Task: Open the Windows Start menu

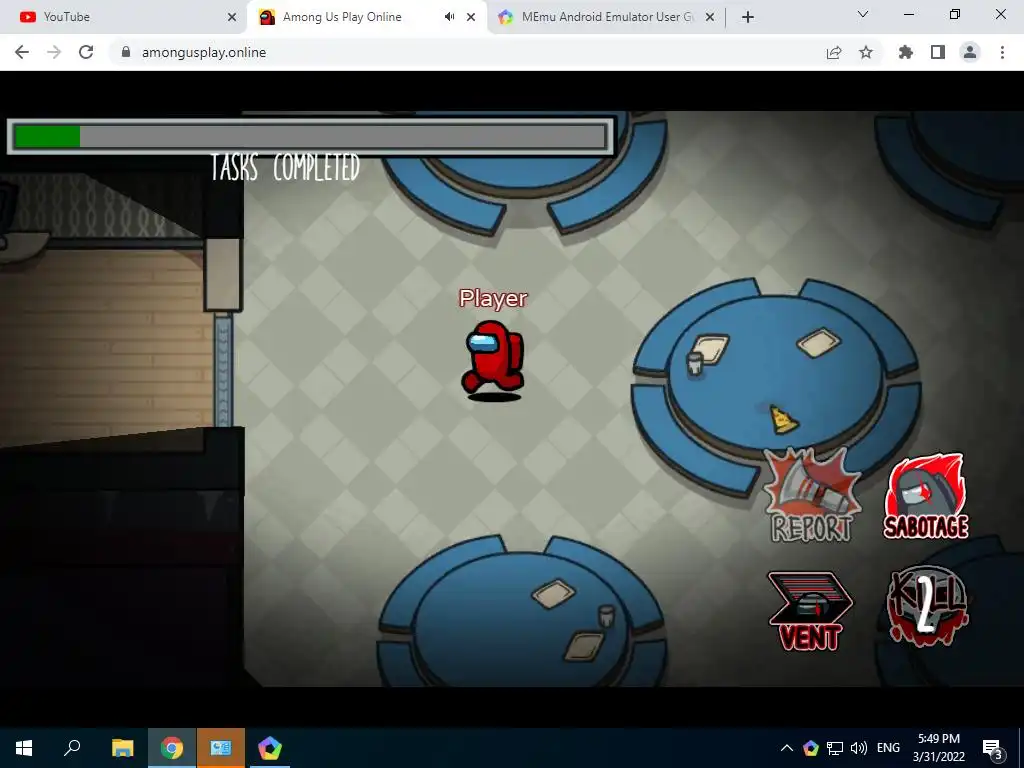Action: coord(24,748)
